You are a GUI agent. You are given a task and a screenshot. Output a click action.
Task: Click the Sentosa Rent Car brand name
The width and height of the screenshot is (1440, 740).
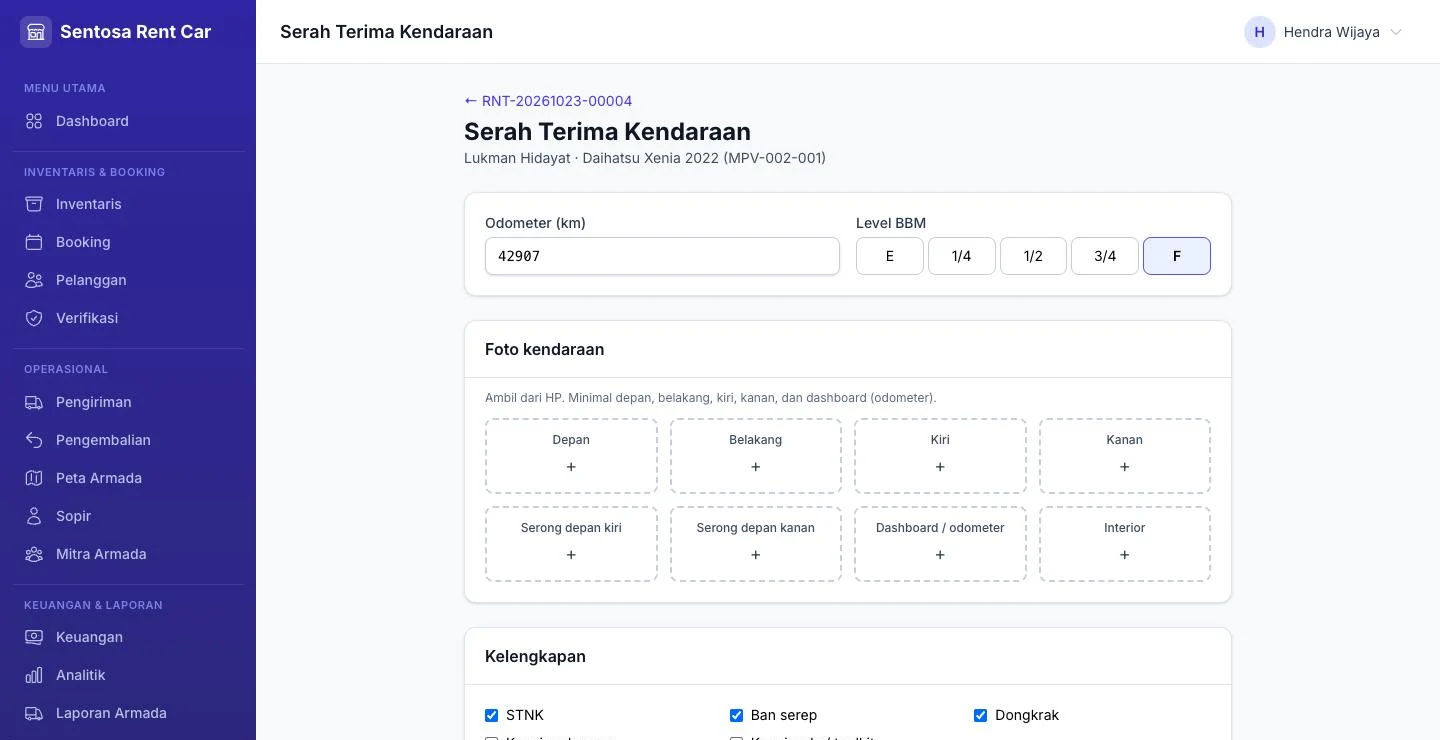click(x=135, y=32)
